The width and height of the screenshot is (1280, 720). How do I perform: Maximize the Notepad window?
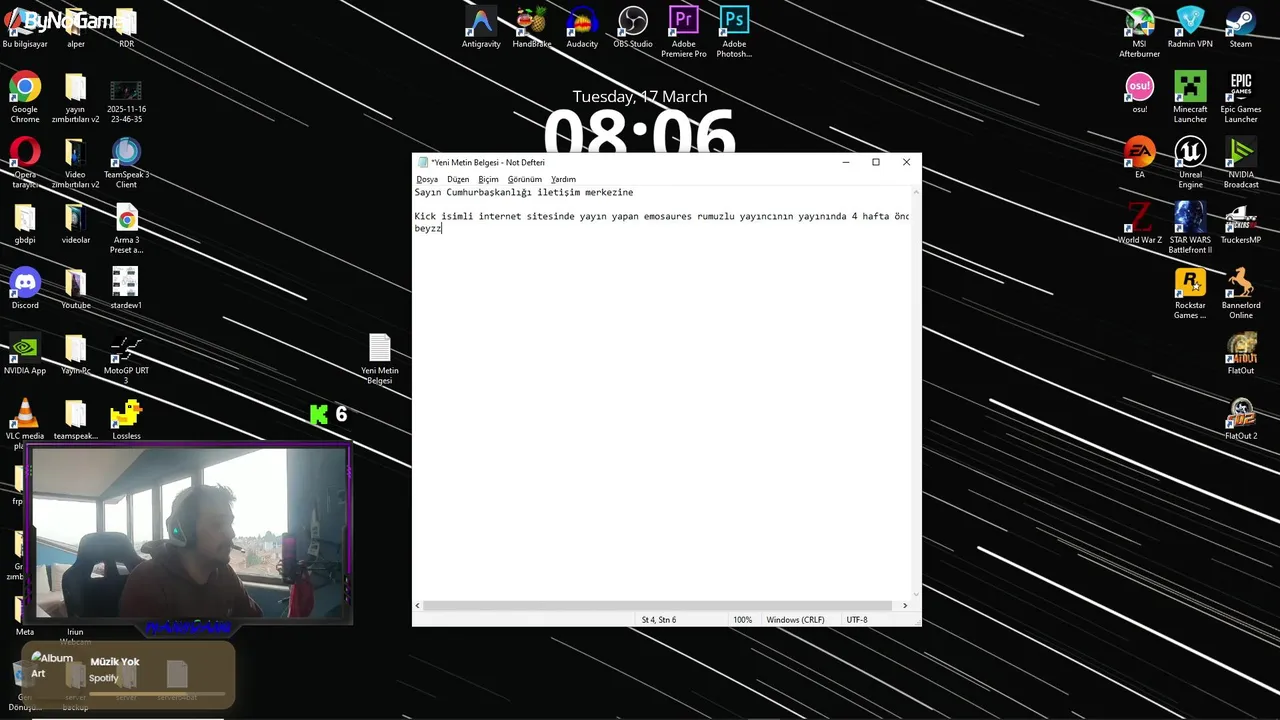[x=876, y=162]
